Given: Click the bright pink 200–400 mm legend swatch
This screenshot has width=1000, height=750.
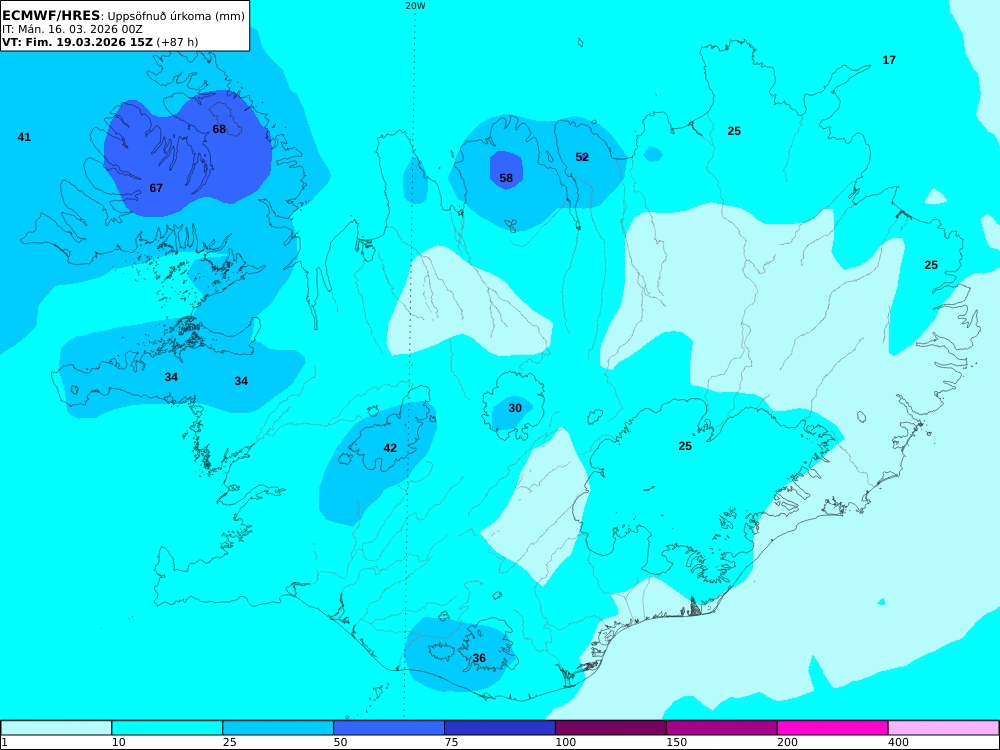Looking at the screenshot, I should 833,728.
